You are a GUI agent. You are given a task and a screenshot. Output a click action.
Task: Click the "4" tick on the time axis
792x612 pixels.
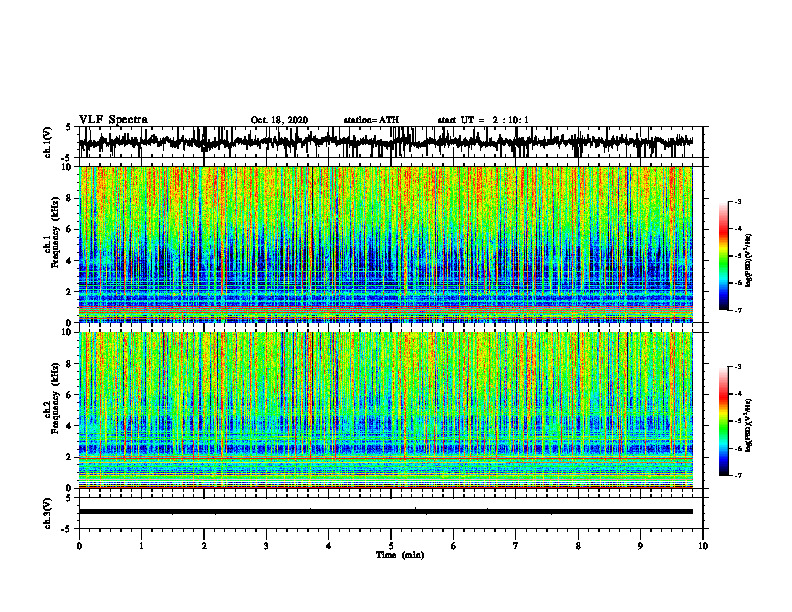coord(329,546)
